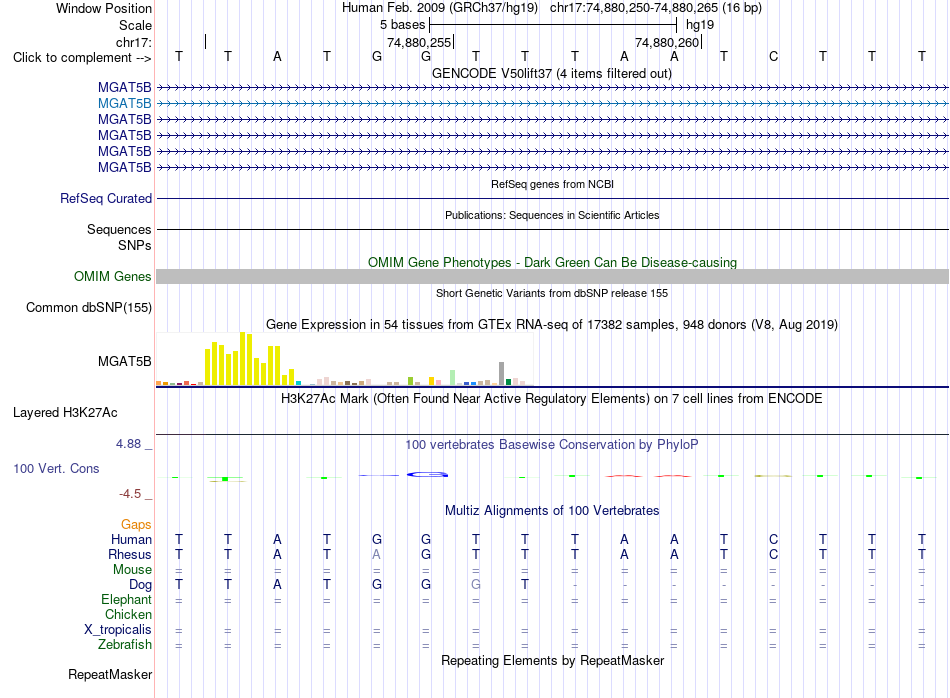Click the 'Common dbSNP(155)' track label
Screen dimensions: 950x698
(x=88, y=307)
